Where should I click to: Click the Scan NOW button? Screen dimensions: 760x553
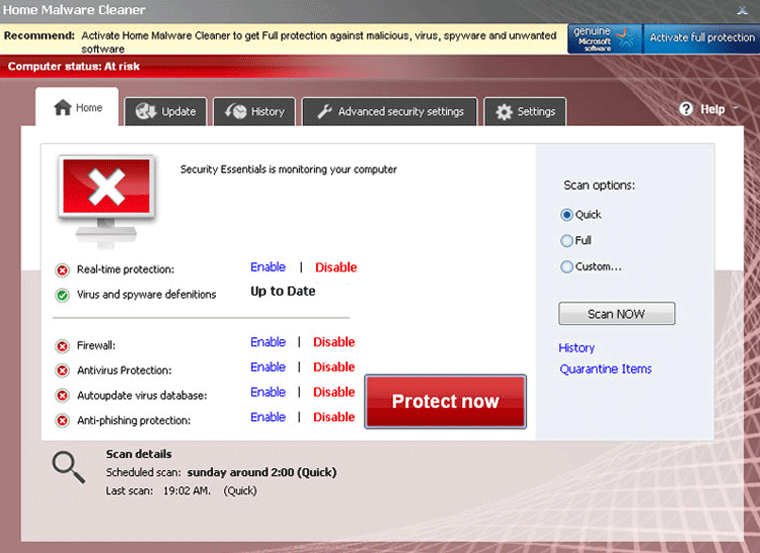pyautogui.click(x=616, y=314)
